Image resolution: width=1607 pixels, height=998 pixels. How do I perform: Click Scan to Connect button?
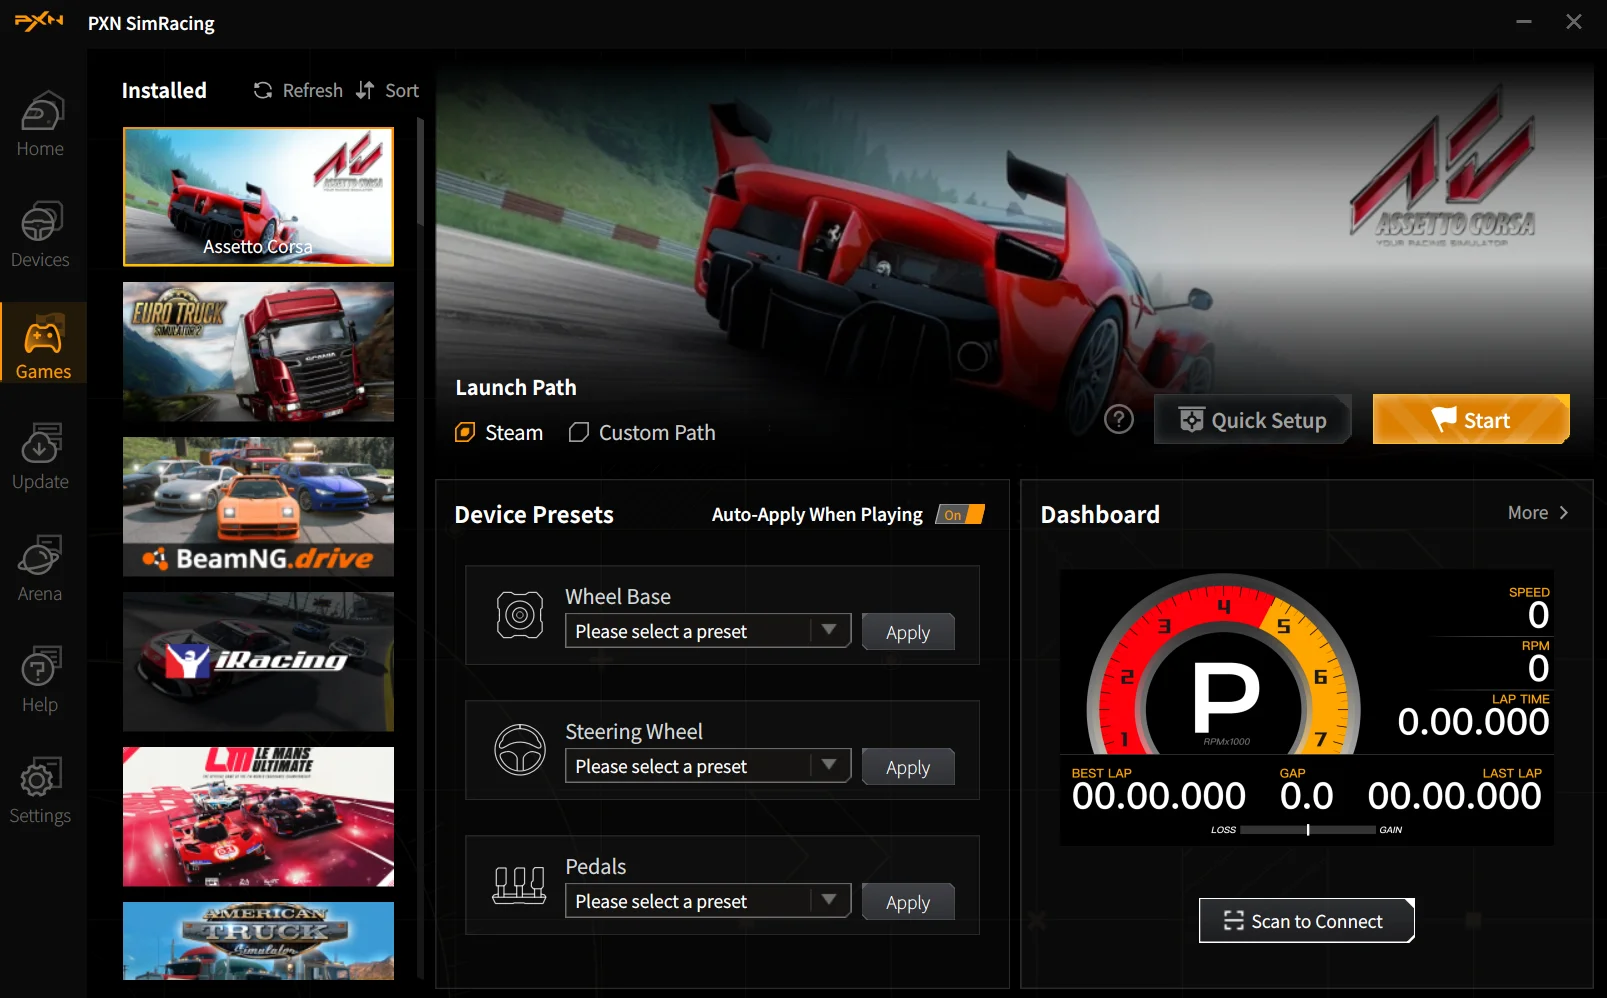[1307, 921]
